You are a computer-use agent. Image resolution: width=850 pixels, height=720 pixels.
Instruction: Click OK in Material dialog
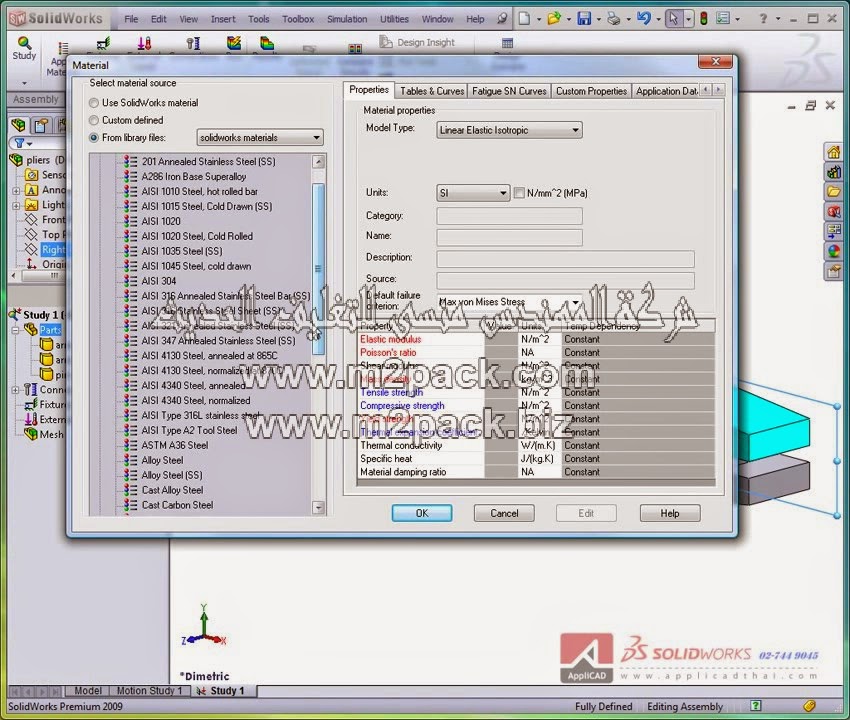[422, 513]
